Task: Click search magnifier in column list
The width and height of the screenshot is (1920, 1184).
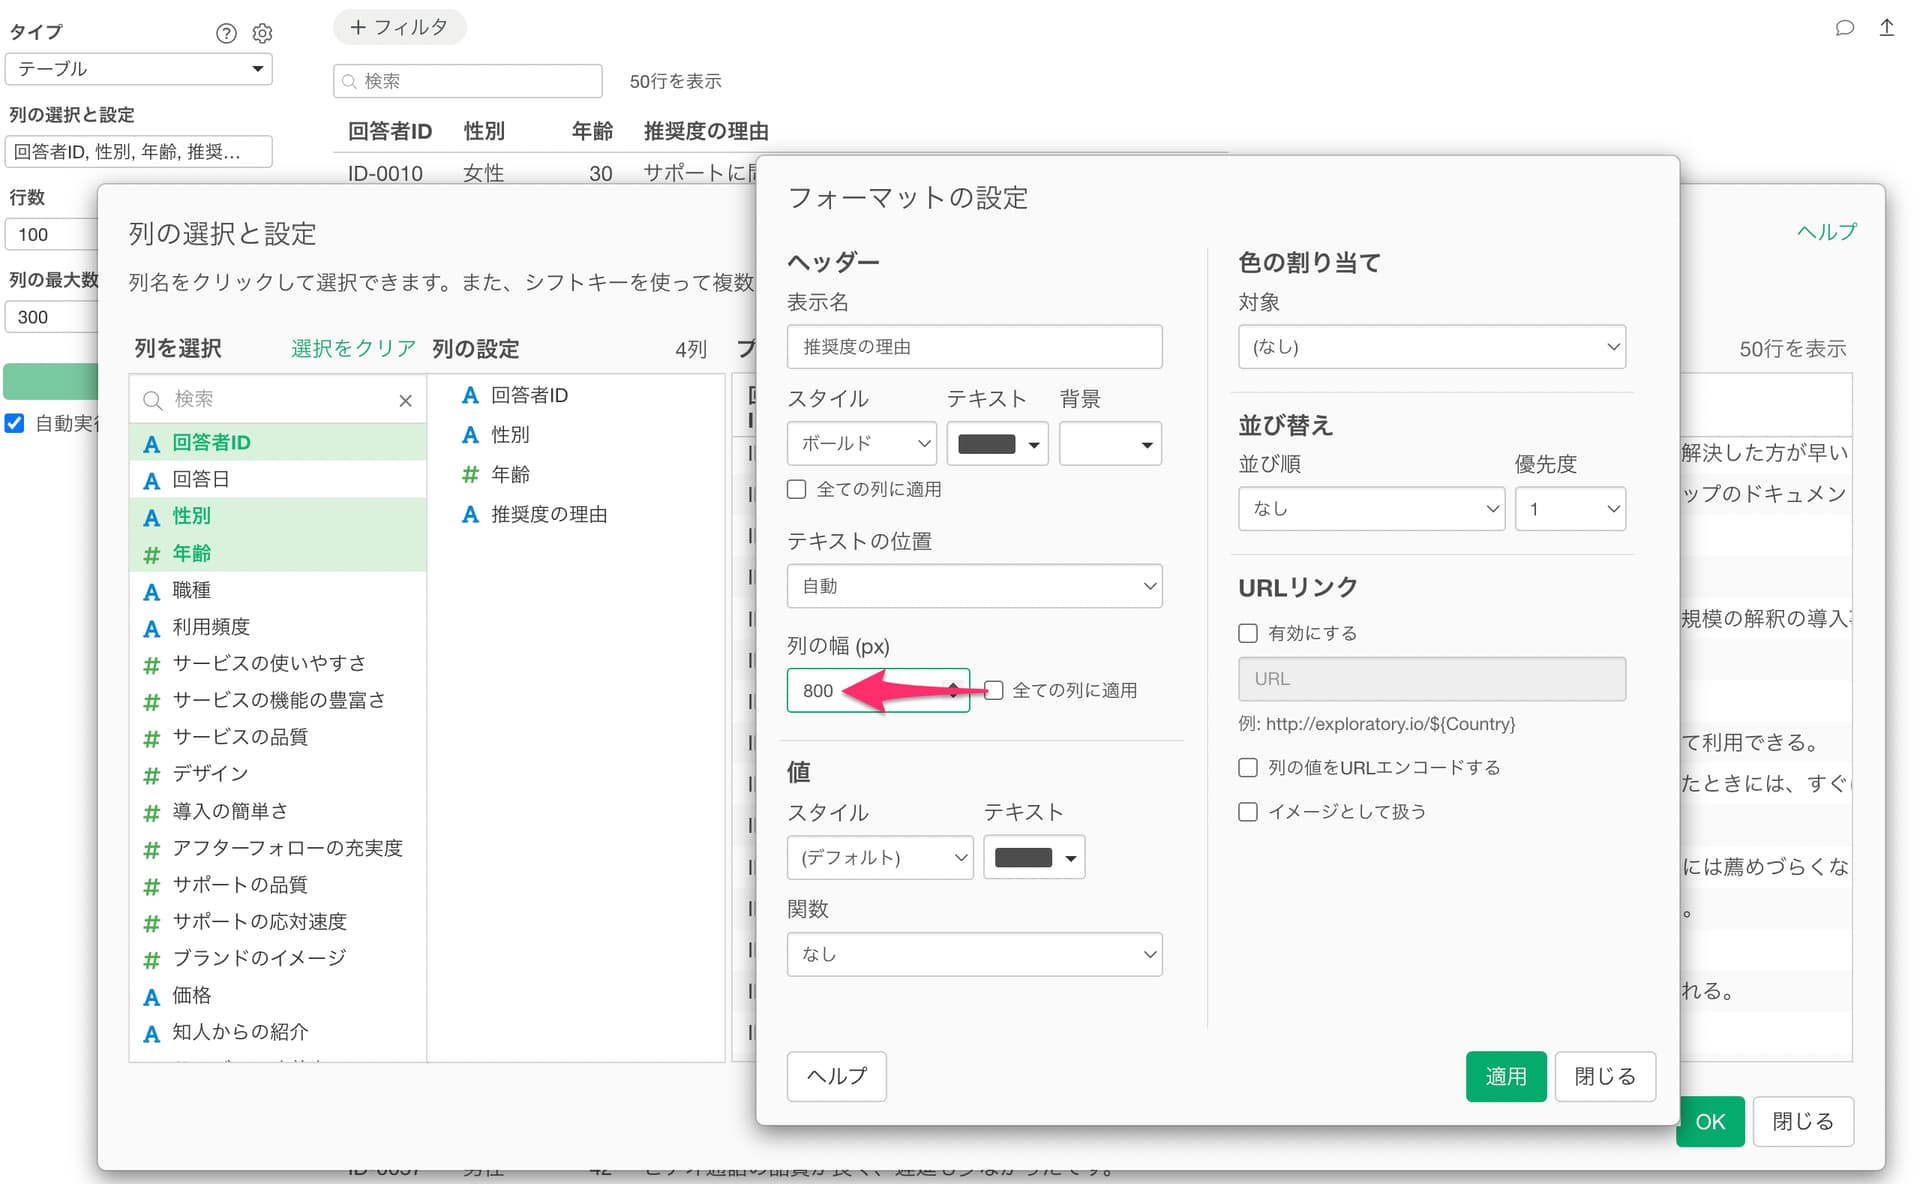Action: [153, 400]
